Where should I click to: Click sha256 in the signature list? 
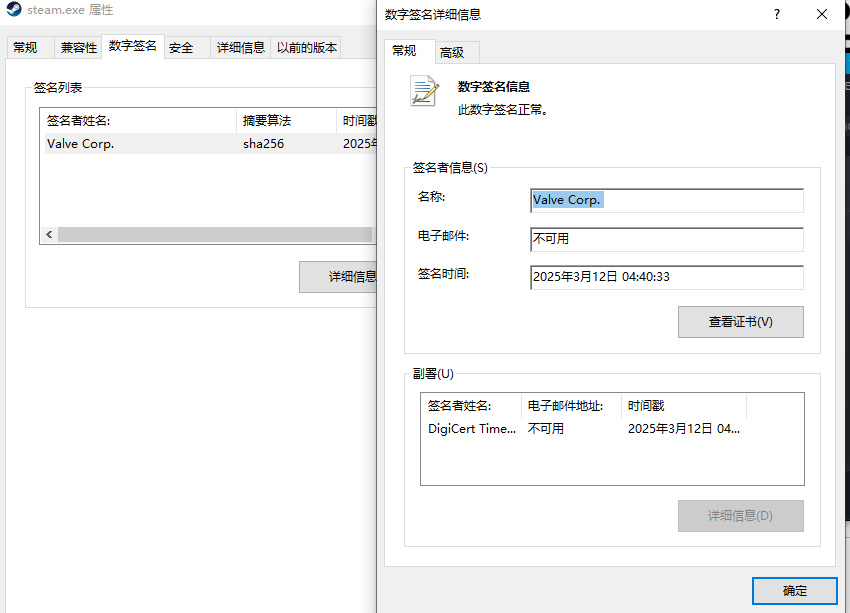[x=263, y=144]
